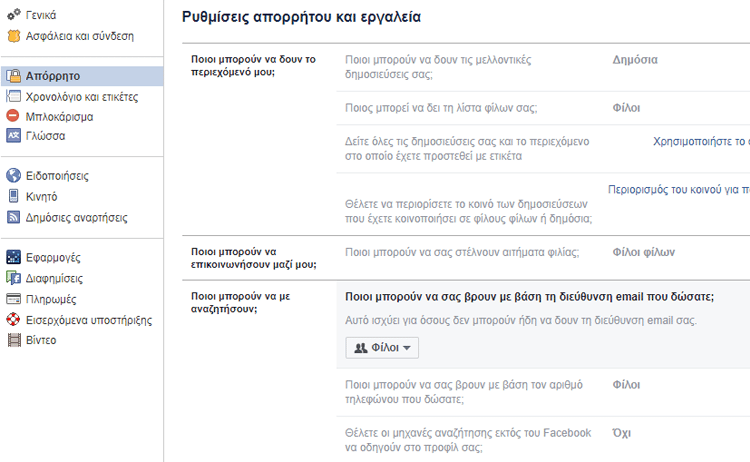The image size is (750, 462).
Task: Click the mobile phone icon for Κινητό
Action: click(13, 196)
